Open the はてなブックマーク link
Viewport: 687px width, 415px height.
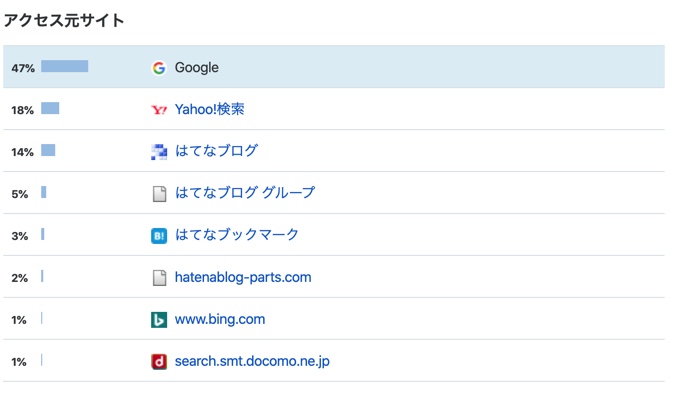coord(237,234)
